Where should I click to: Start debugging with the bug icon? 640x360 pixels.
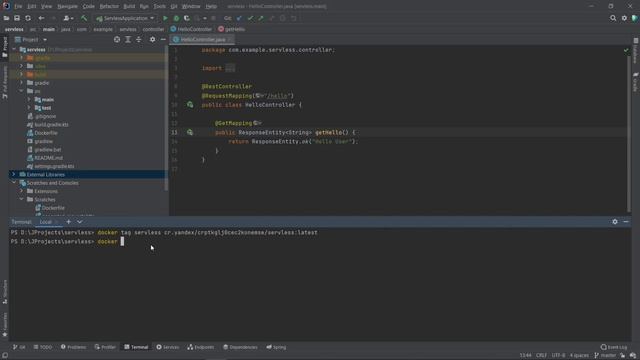pyautogui.click(x=176, y=18)
